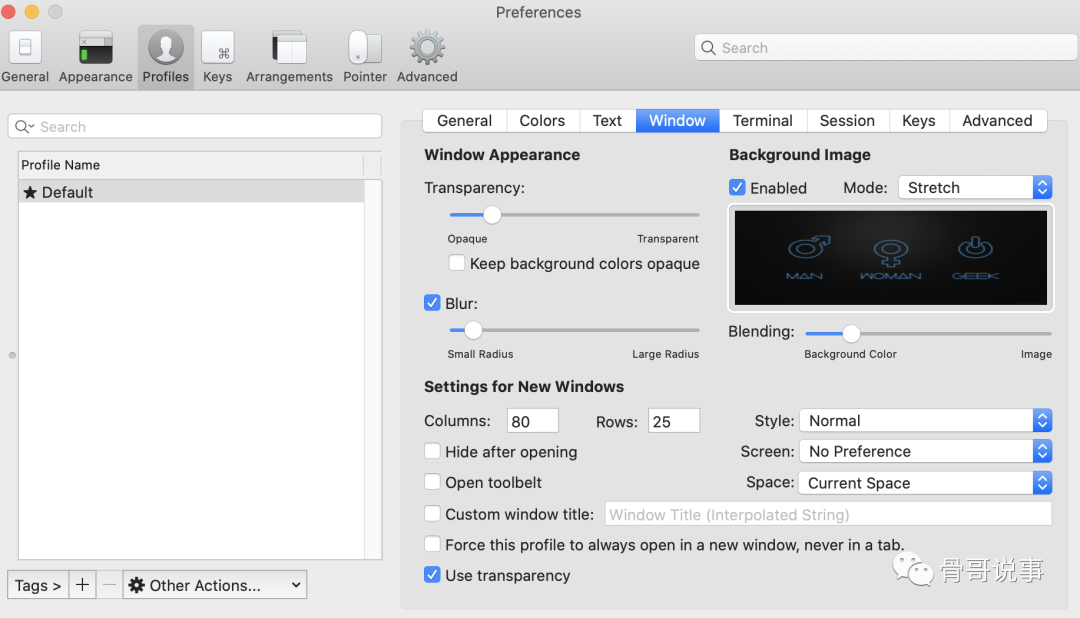Click the background image thumbnail preview

tap(891, 258)
